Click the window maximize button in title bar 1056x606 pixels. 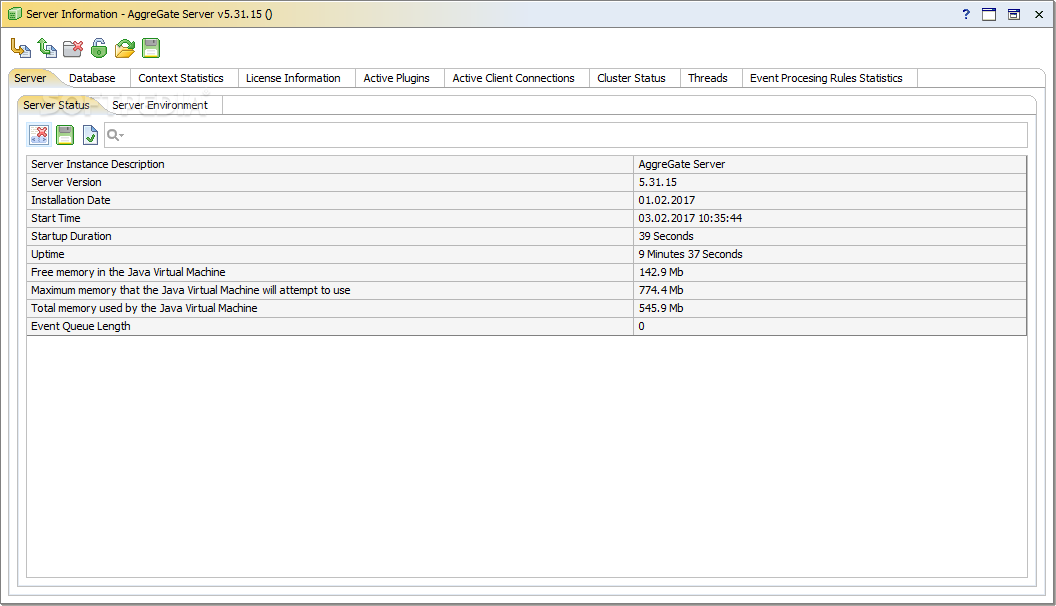point(989,14)
